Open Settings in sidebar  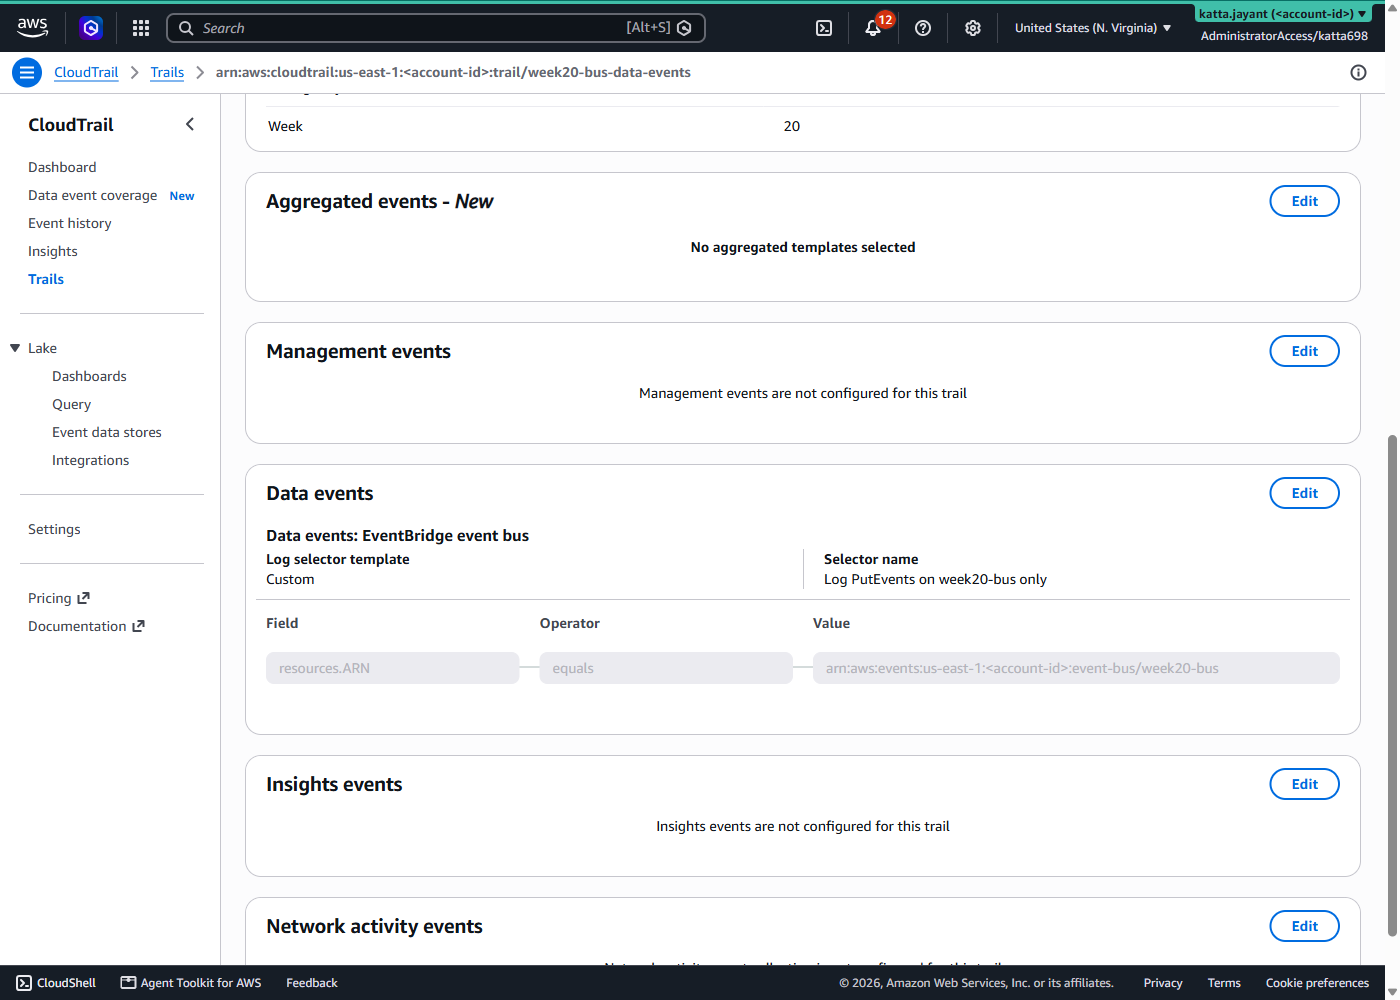54,529
